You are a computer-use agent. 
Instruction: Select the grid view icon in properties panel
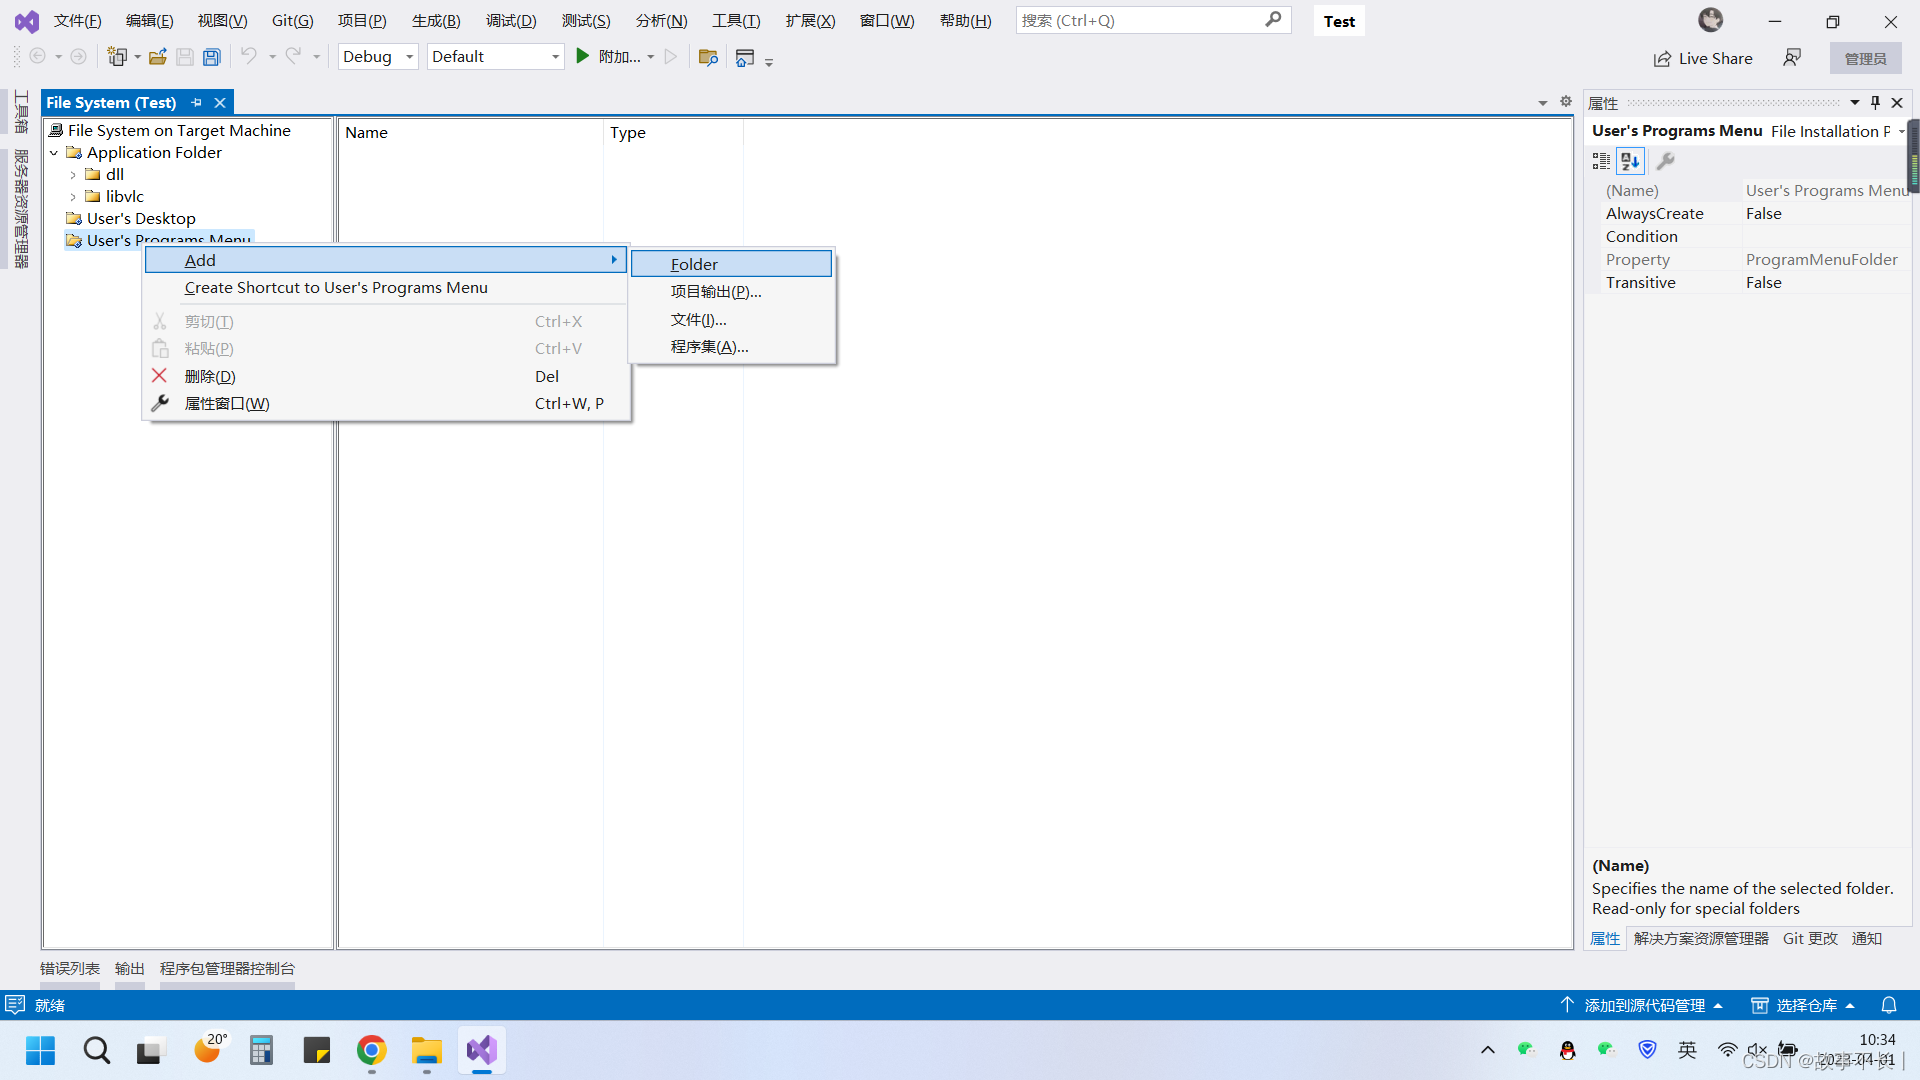coord(1601,161)
